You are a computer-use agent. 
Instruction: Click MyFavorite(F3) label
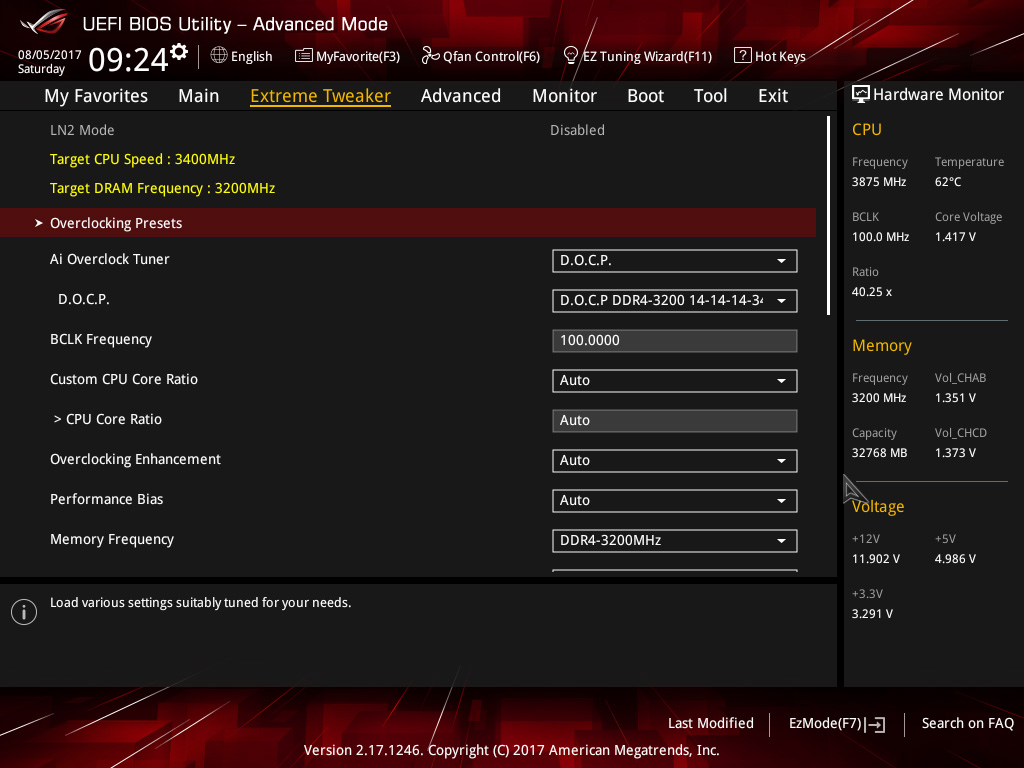pyautogui.click(x=358, y=56)
